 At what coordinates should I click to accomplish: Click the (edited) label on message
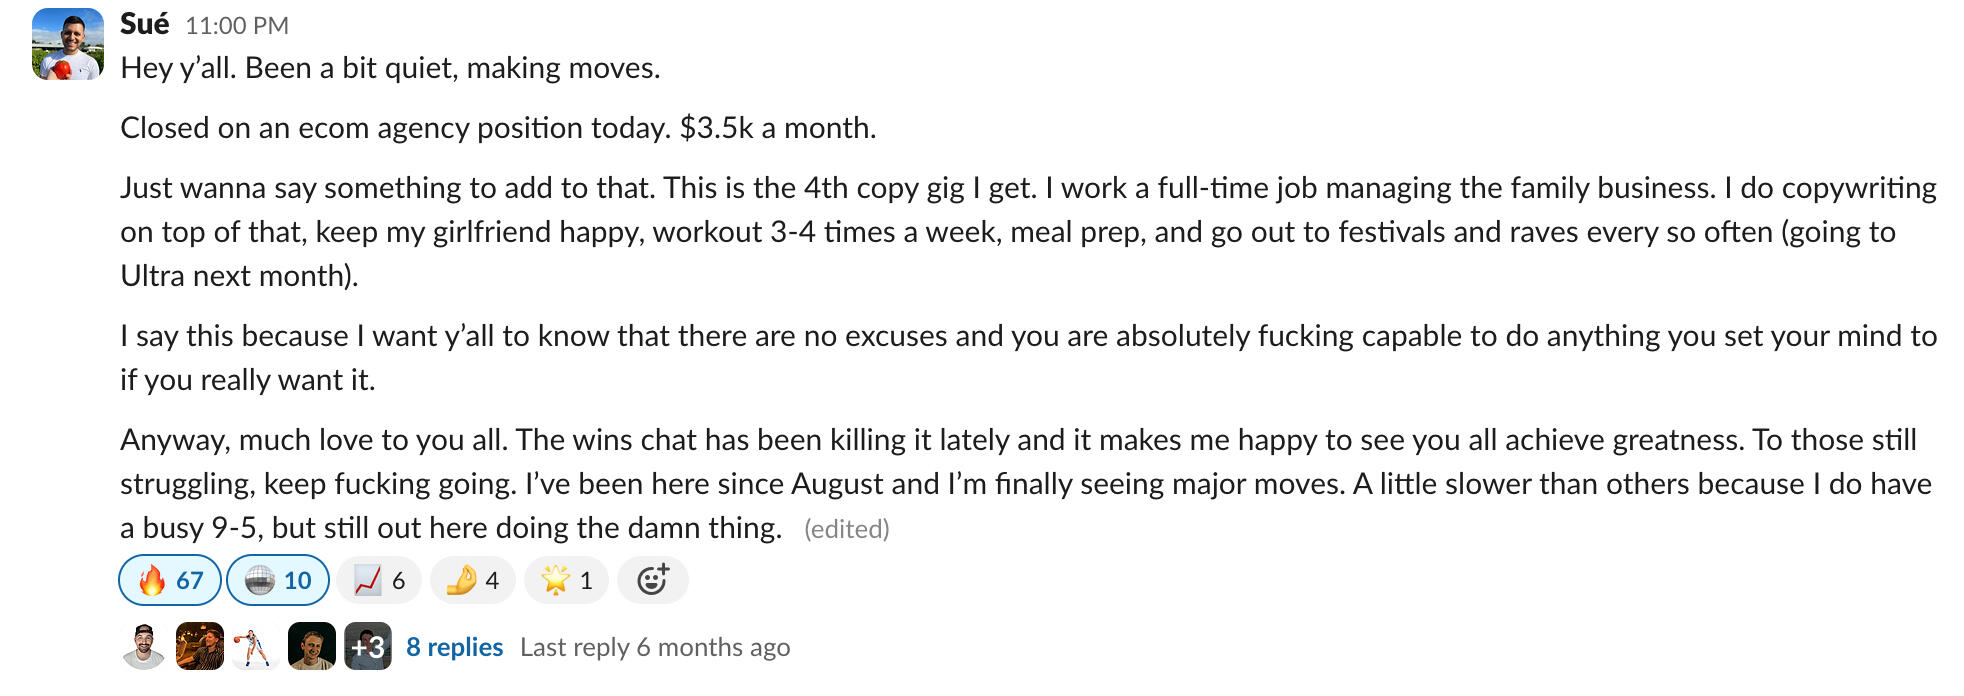[x=846, y=529]
